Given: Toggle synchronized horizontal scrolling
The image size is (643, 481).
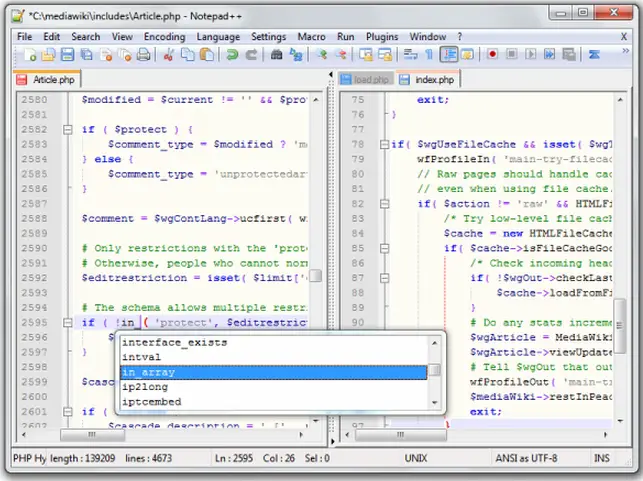Looking at the screenshot, I should point(385,55).
